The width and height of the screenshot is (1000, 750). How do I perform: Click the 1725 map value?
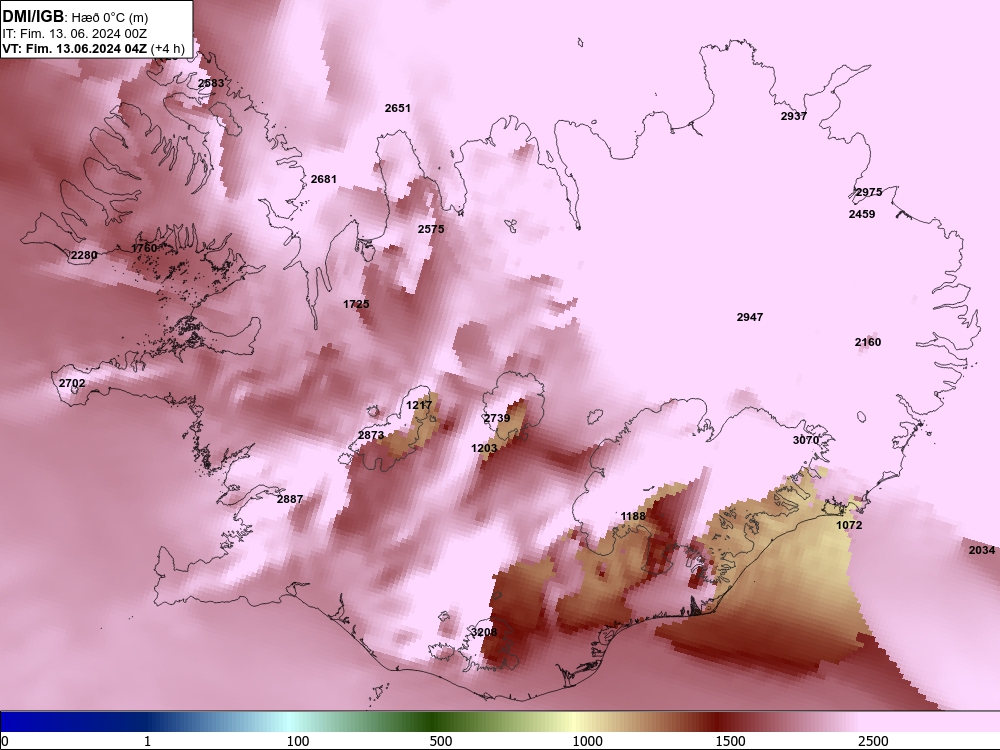[x=357, y=304]
